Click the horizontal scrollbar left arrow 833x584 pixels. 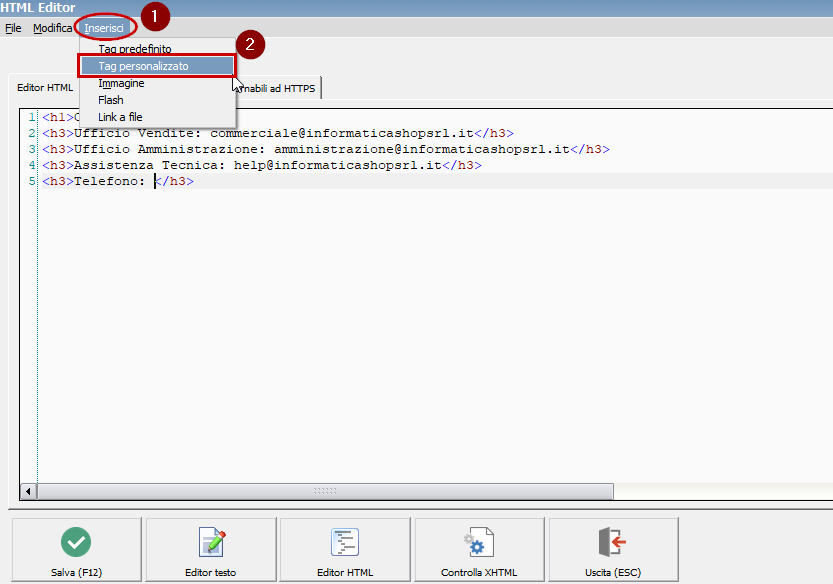click(28, 492)
